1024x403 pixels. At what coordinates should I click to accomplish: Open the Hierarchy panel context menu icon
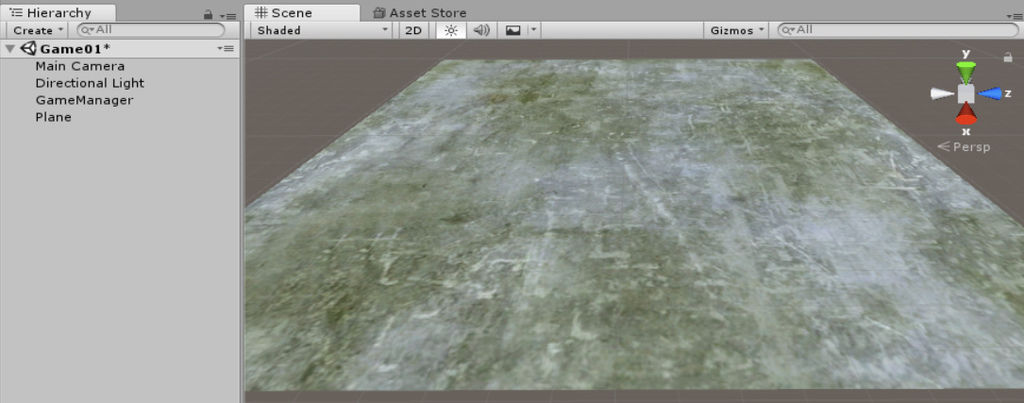228,15
